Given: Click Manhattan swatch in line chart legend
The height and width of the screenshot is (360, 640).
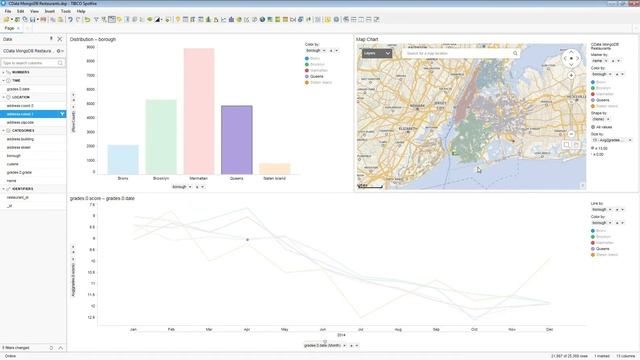Looking at the screenshot, I should (x=593, y=243).
